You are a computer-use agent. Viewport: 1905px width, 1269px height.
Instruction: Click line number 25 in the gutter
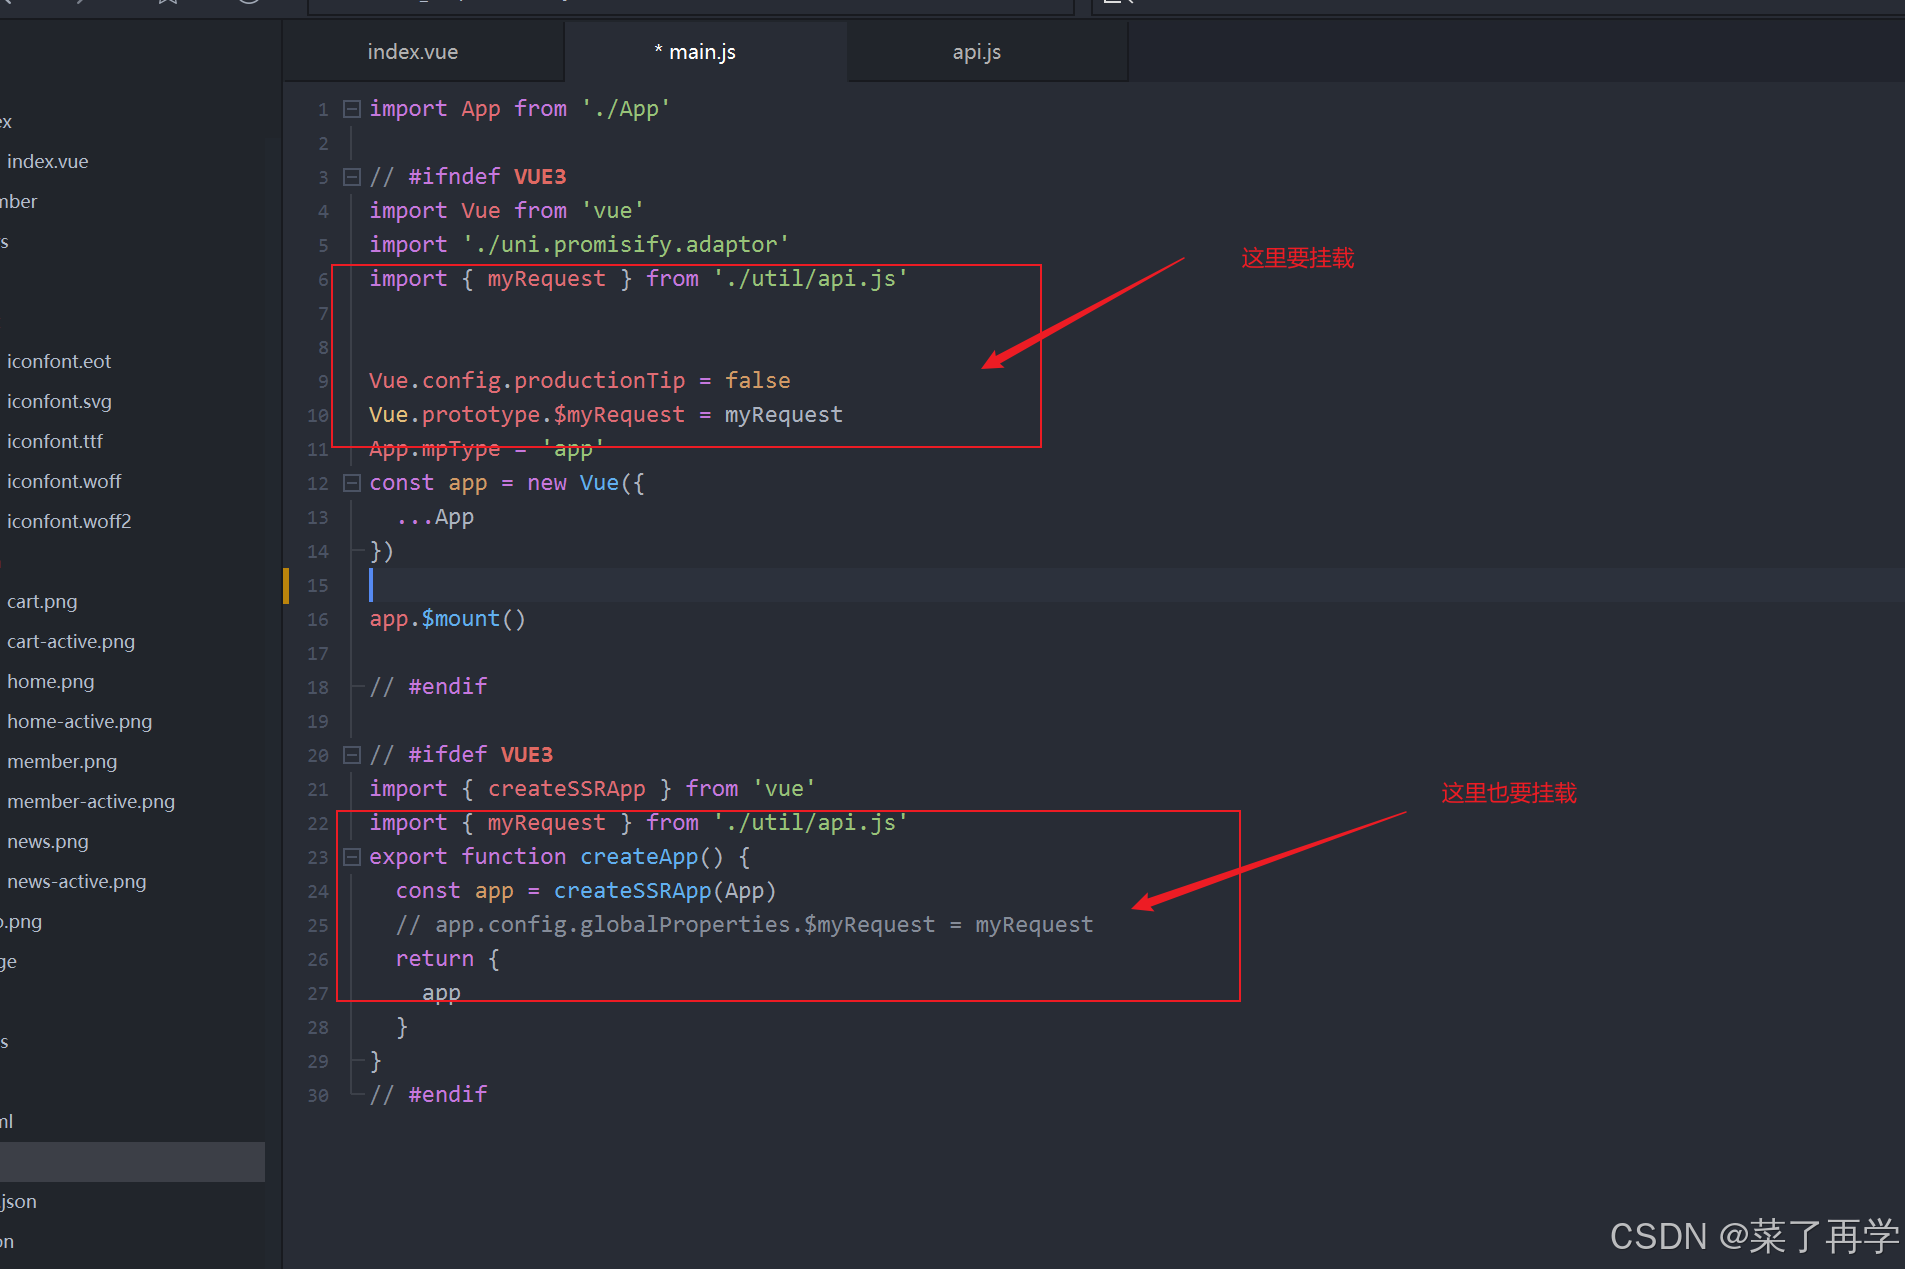point(317,926)
